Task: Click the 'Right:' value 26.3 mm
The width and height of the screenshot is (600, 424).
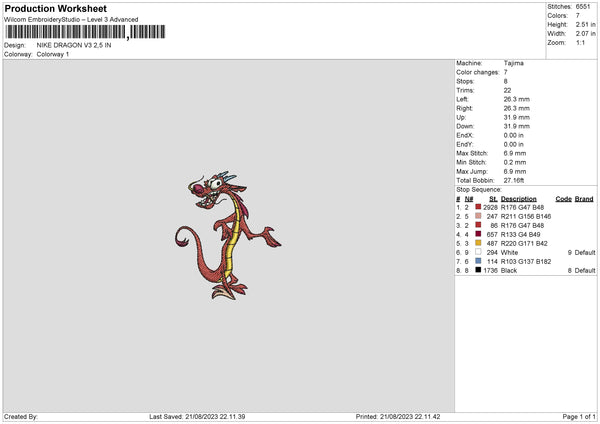Action: pos(517,108)
